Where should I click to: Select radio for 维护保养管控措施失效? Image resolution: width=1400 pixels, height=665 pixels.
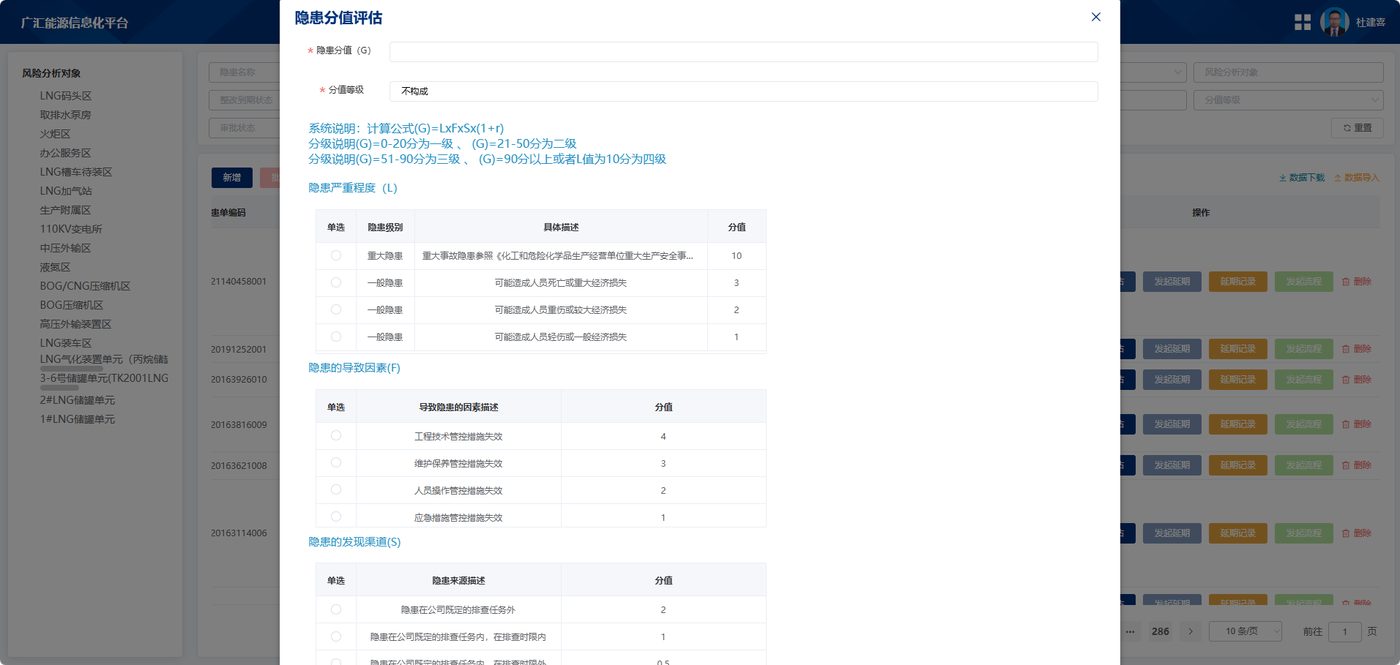[x=336, y=463]
